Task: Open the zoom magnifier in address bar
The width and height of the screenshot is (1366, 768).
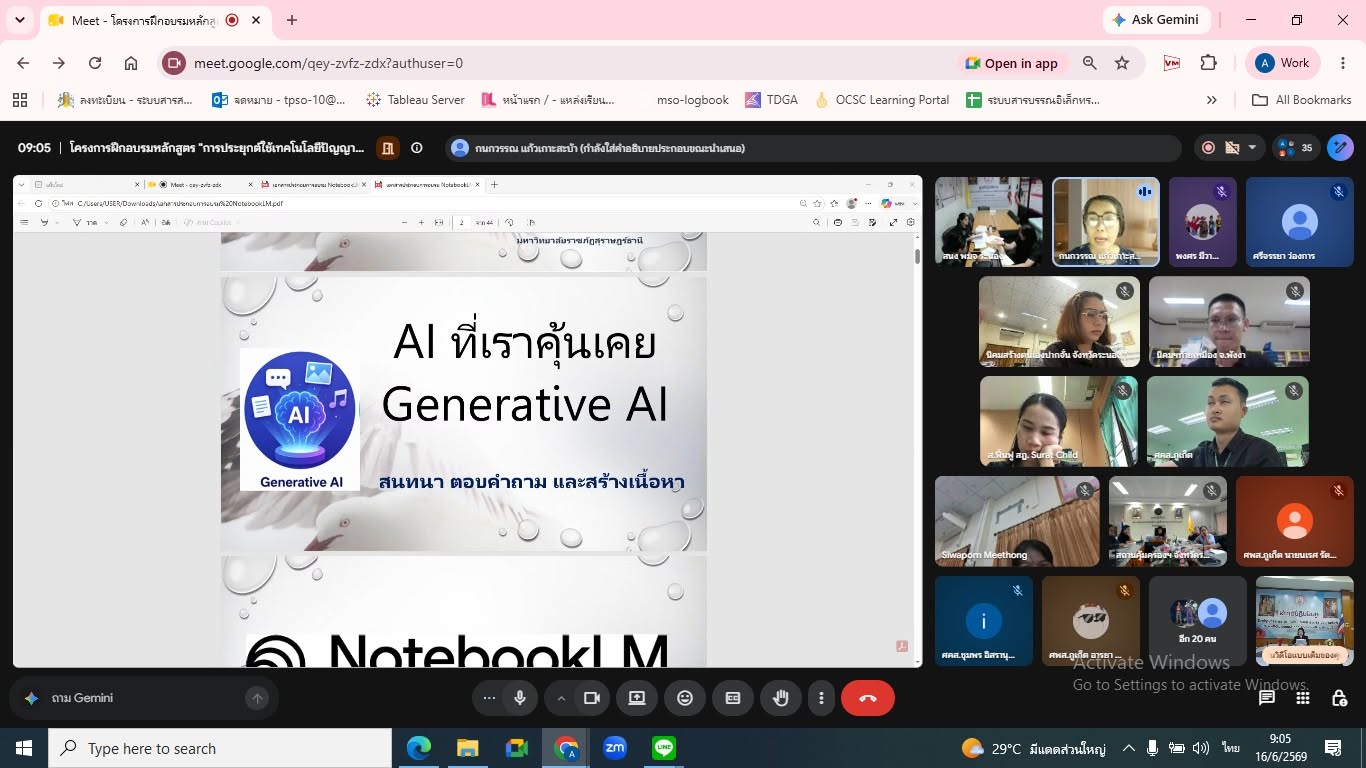Action: click(x=1090, y=63)
